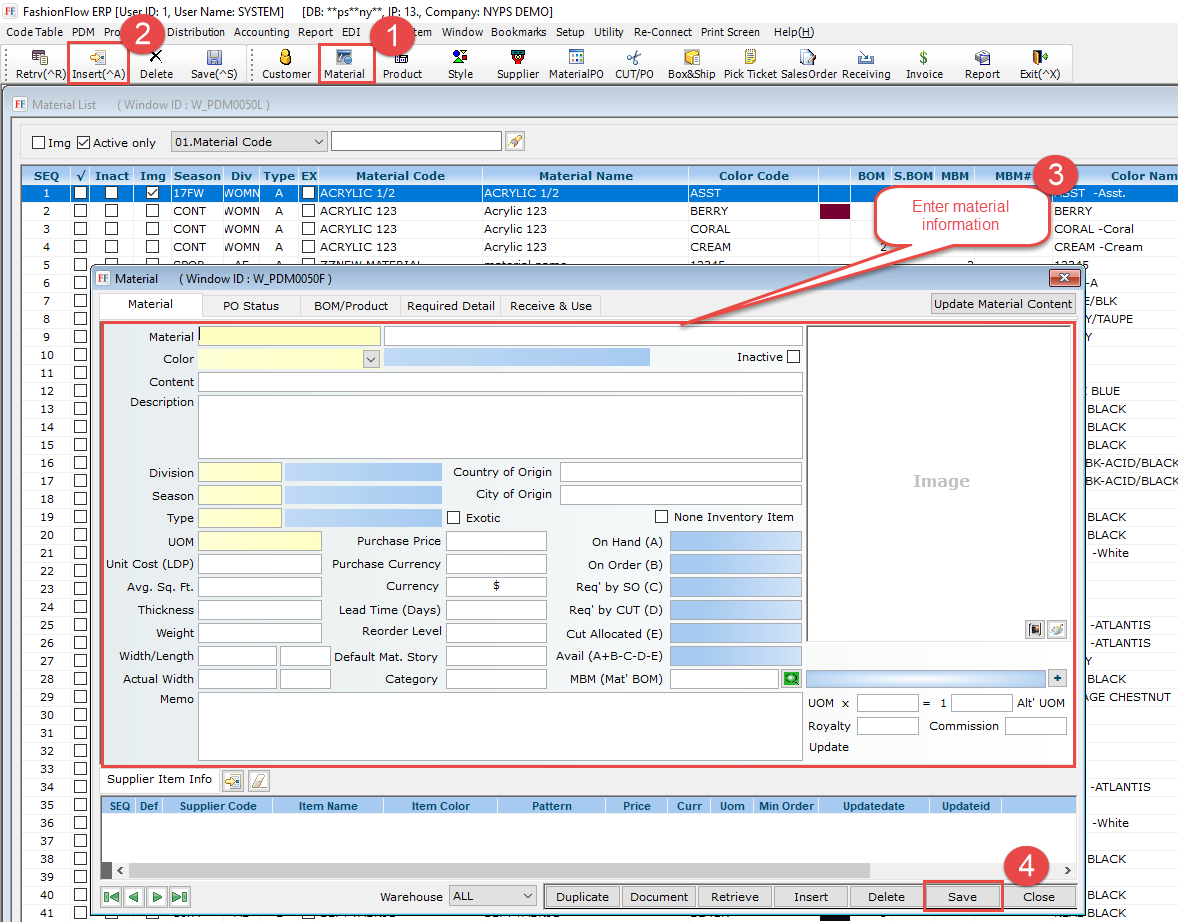Expand the Material Code search dropdown
This screenshot has height=922, width=1178.
point(318,142)
